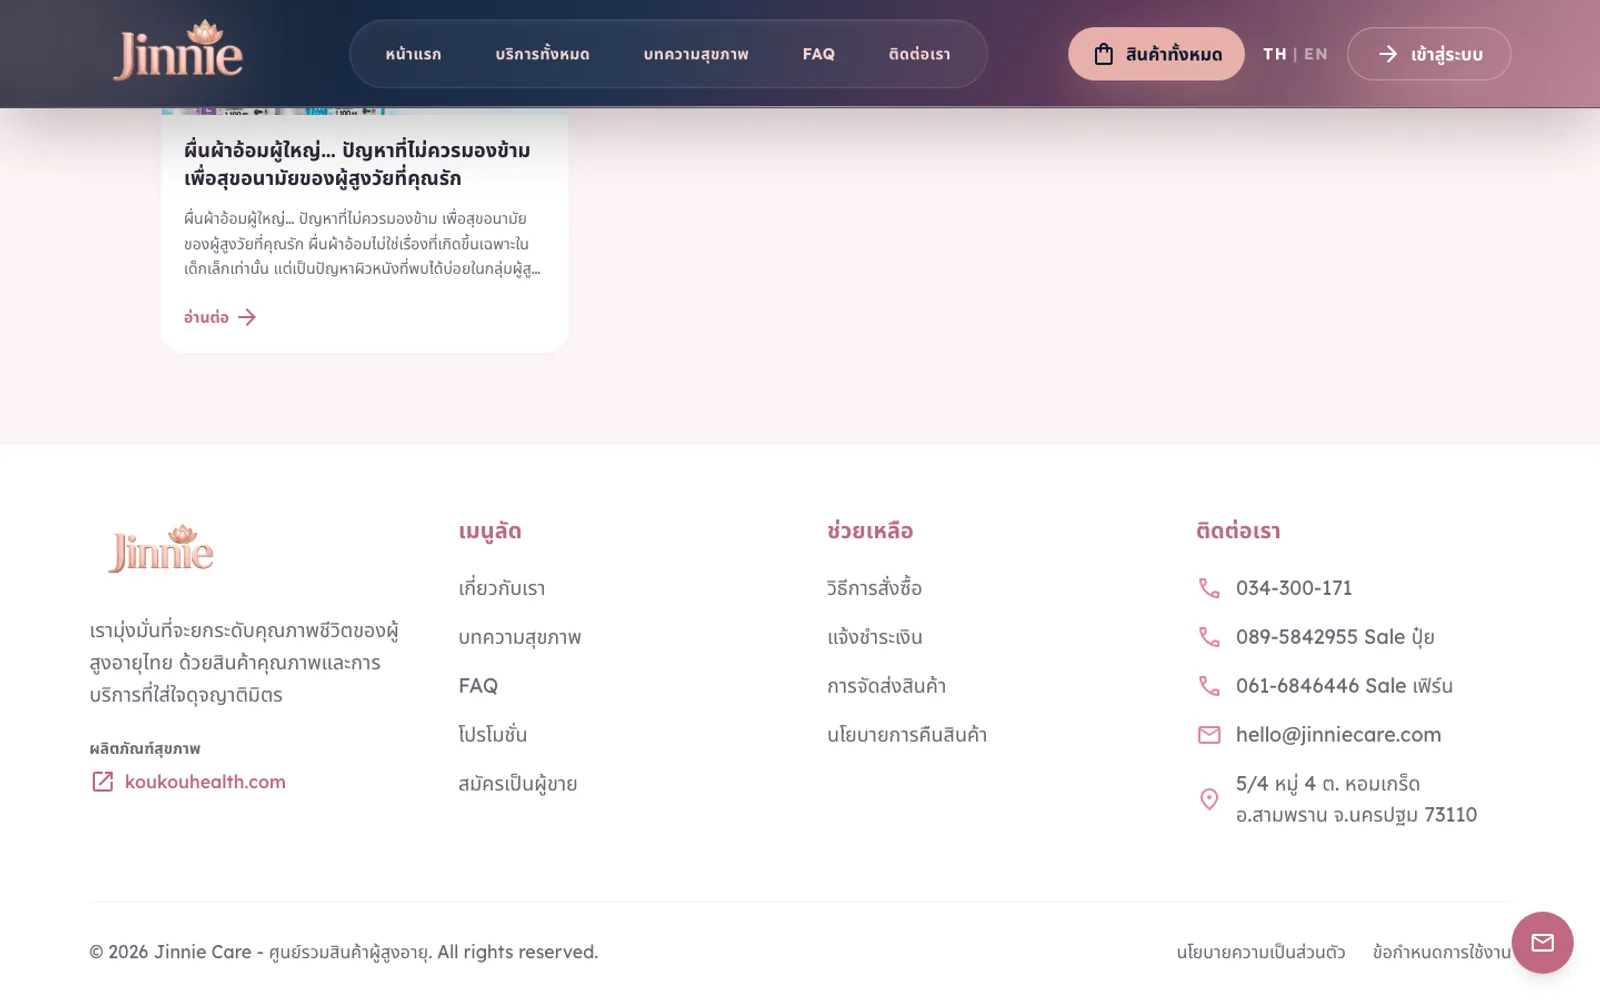Open the koukouhealth.com link
Viewport: 1600px width, 1000px height.
tap(205, 782)
